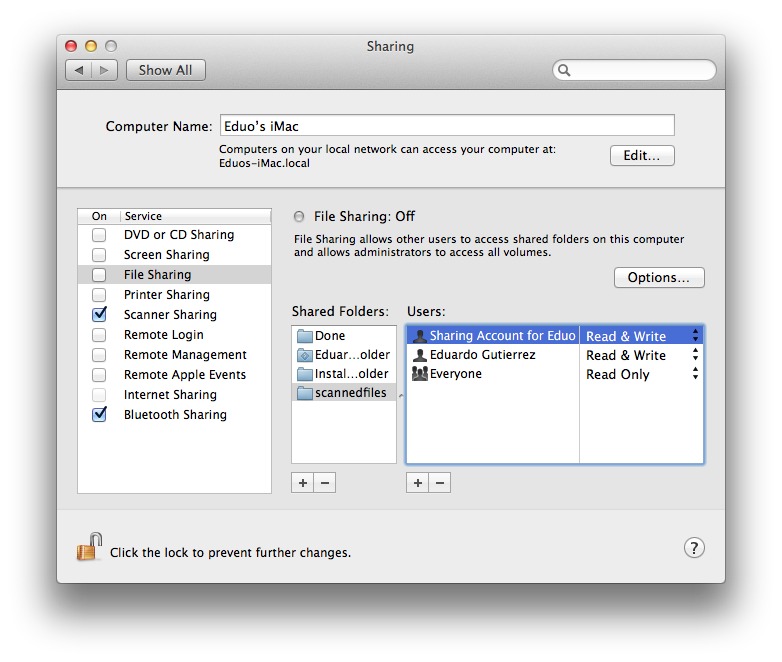This screenshot has width=782, height=662.
Task: Click the back navigation arrow
Action: [79, 70]
